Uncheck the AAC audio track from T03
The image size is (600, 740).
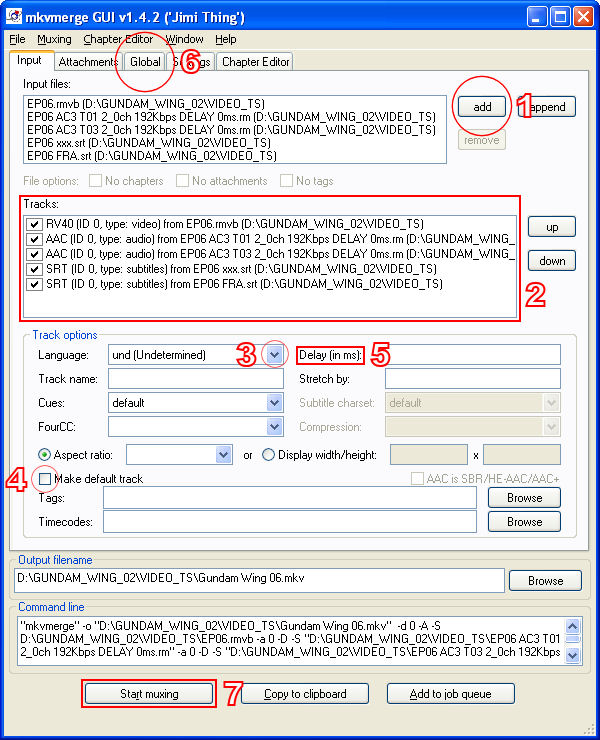pos(34,254)
